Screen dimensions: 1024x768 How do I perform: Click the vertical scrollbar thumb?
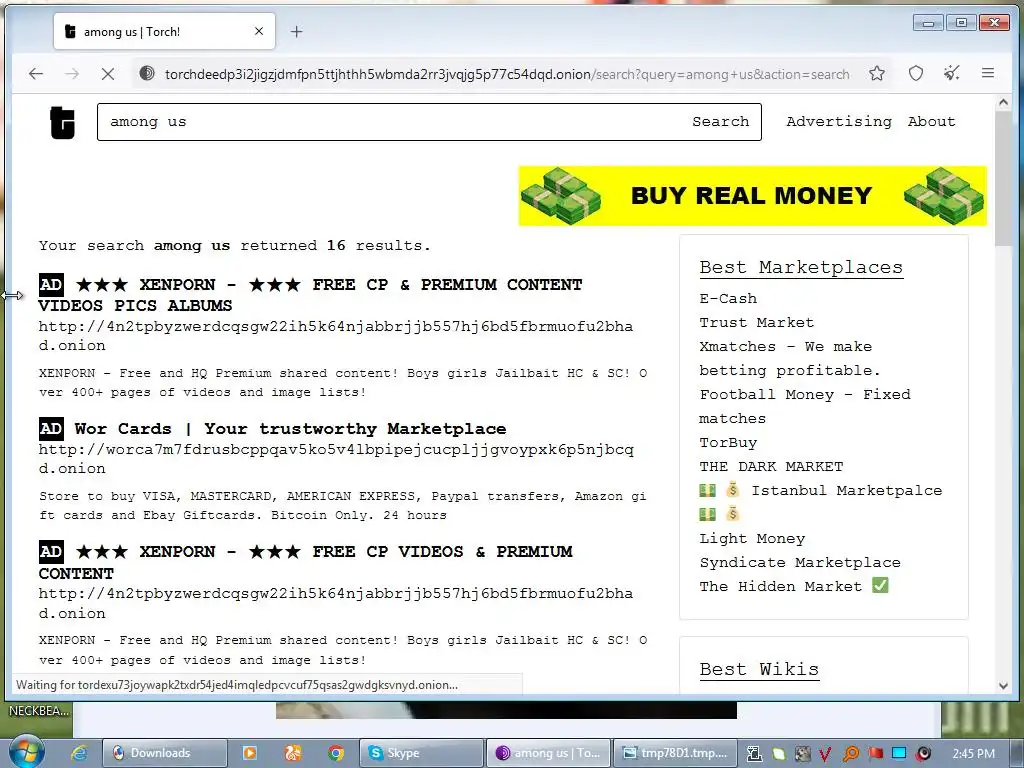1003,178
